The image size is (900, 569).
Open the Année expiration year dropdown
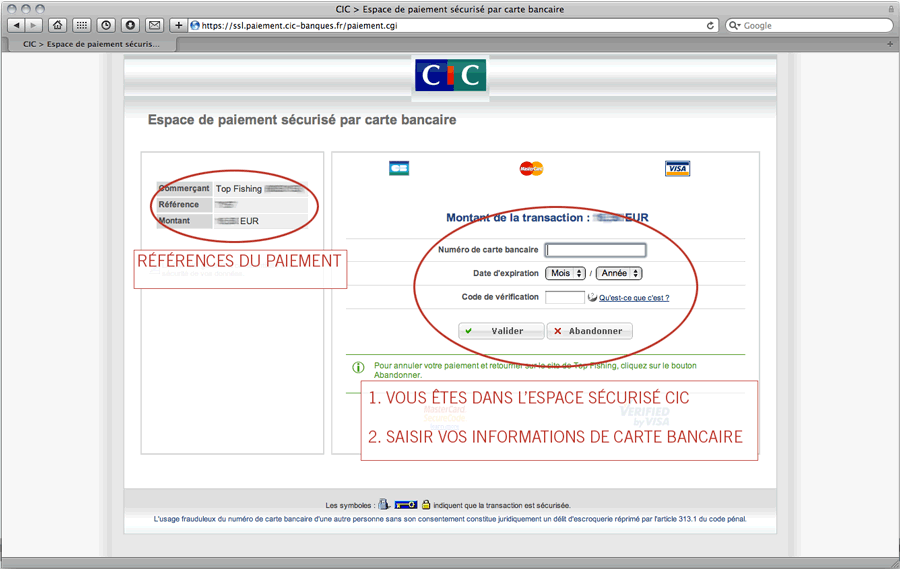coord(619,273)
